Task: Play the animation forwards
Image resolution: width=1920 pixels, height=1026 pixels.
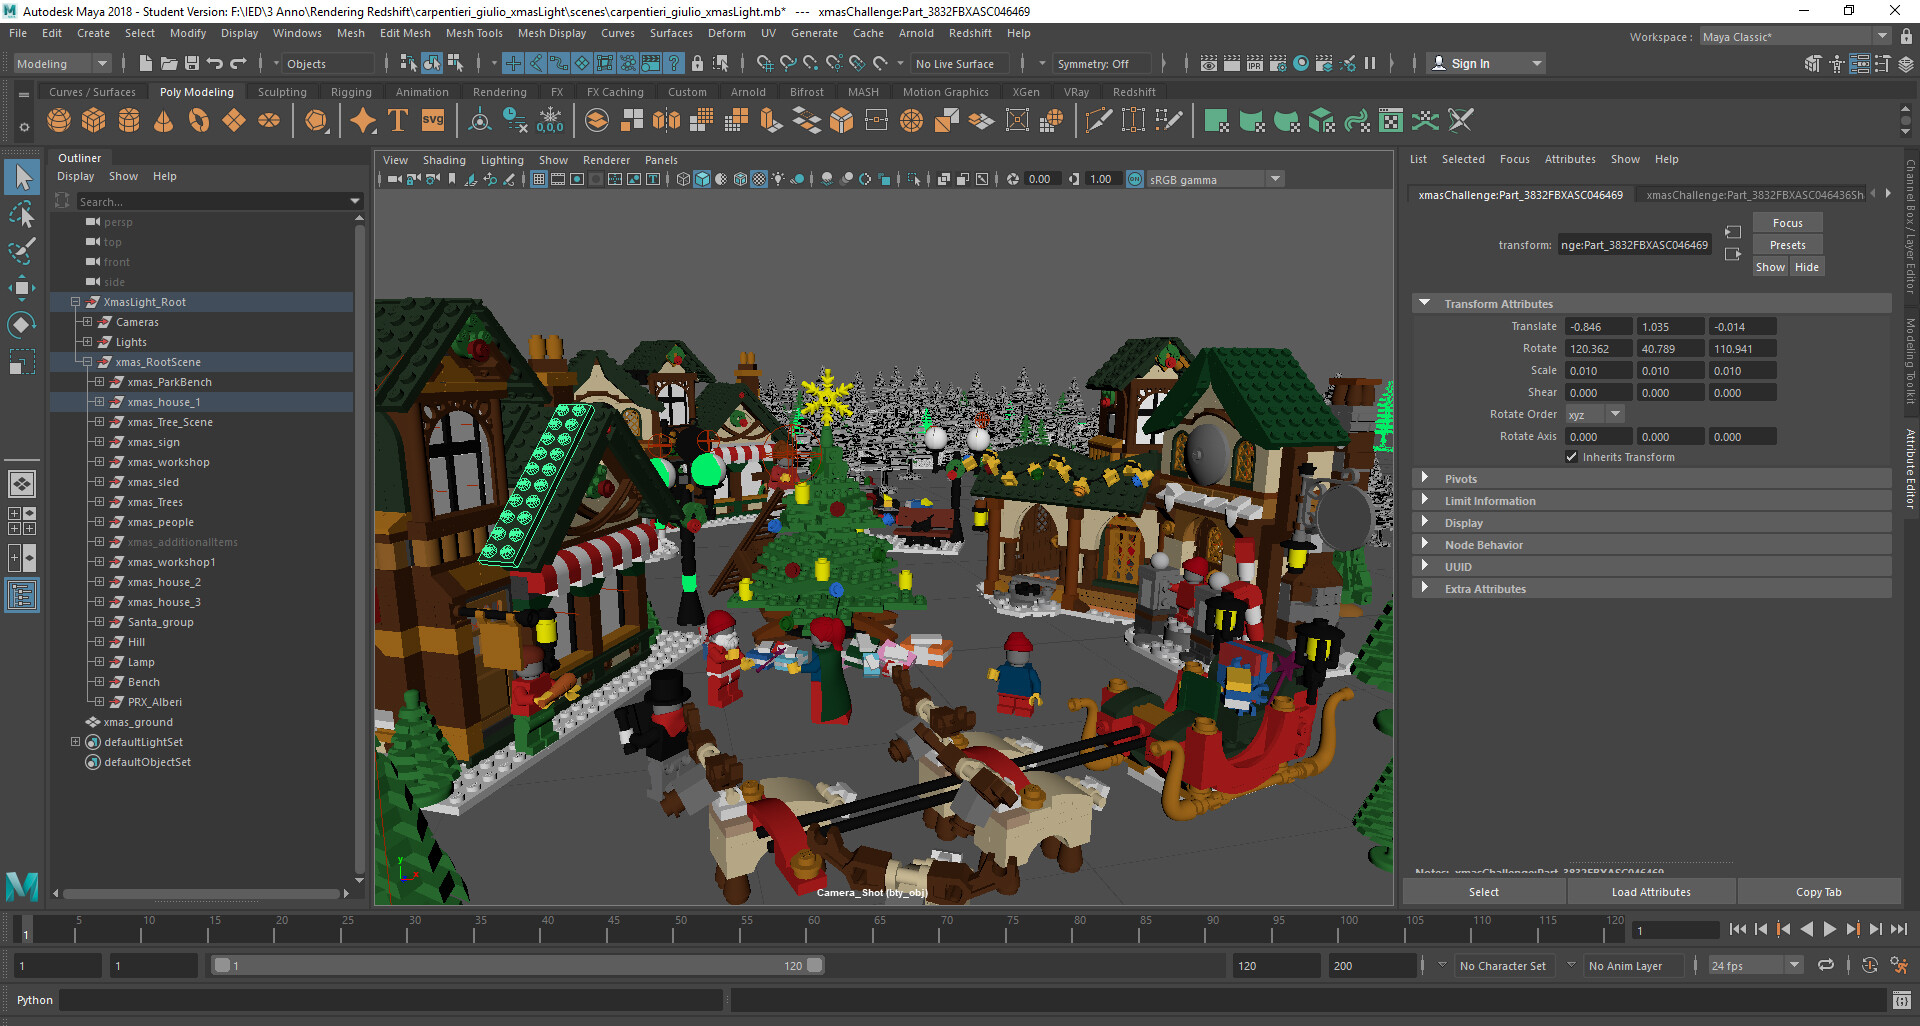Action: [x=1829, y=929]
